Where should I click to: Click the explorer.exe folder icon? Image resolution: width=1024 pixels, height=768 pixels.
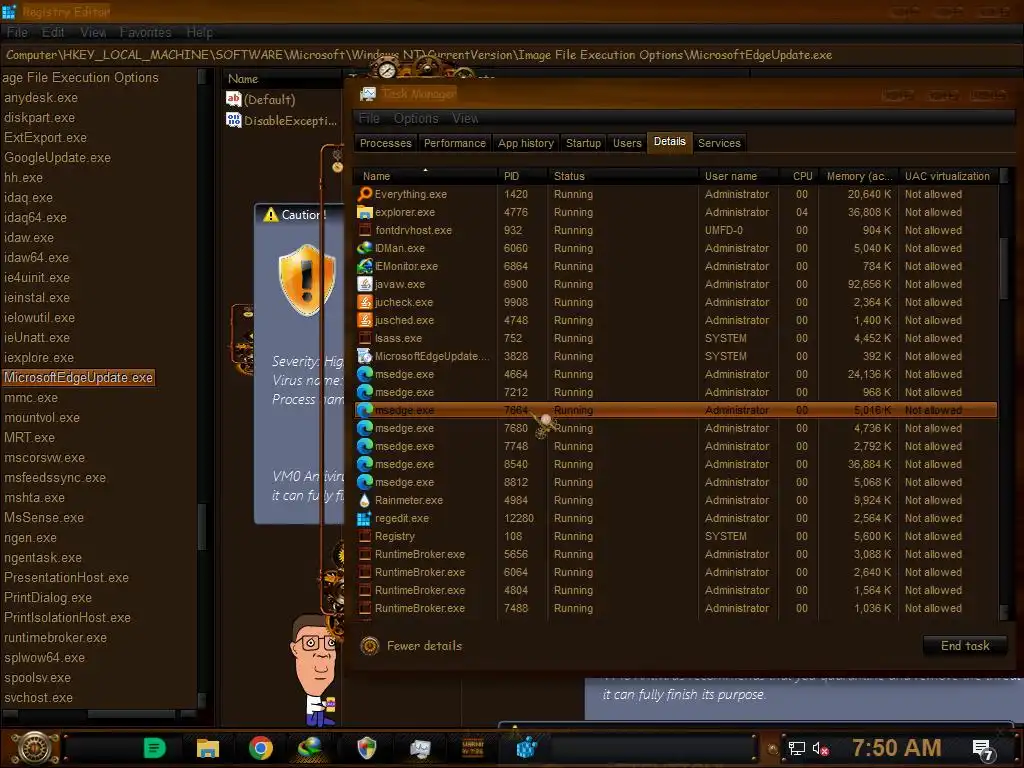[364, 212]
